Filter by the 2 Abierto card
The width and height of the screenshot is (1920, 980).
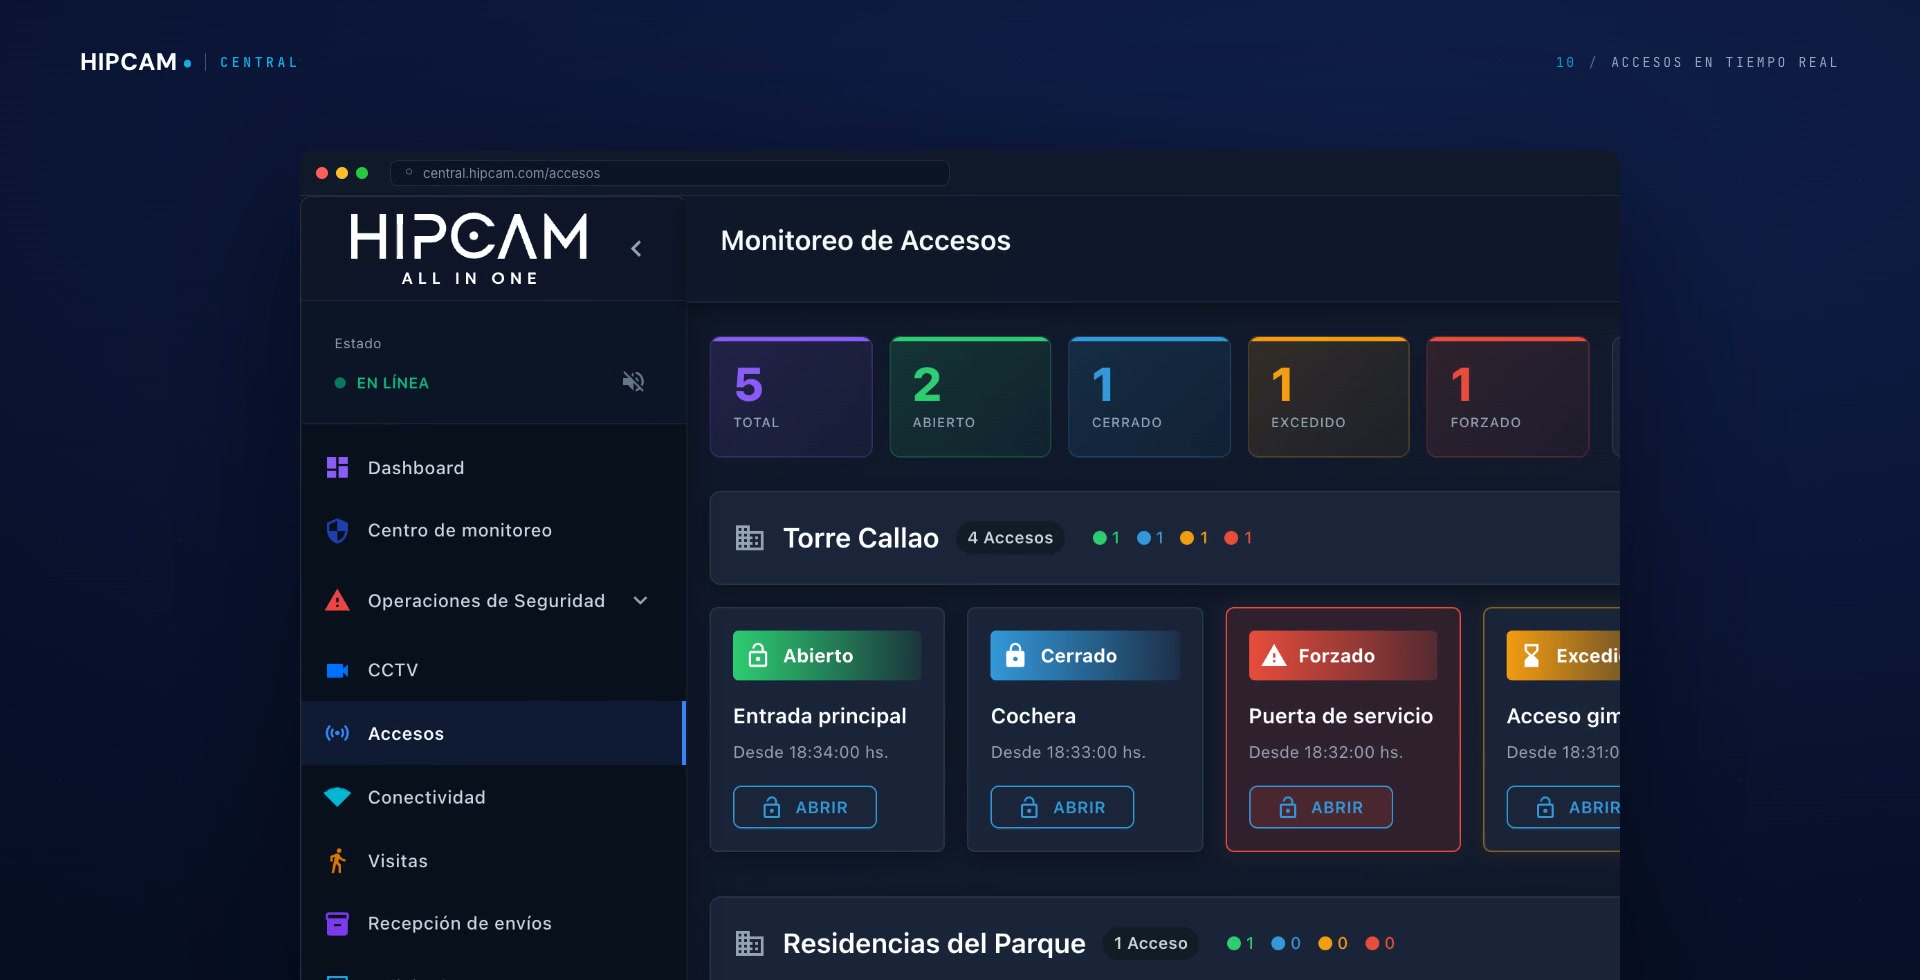coord(970,397)
